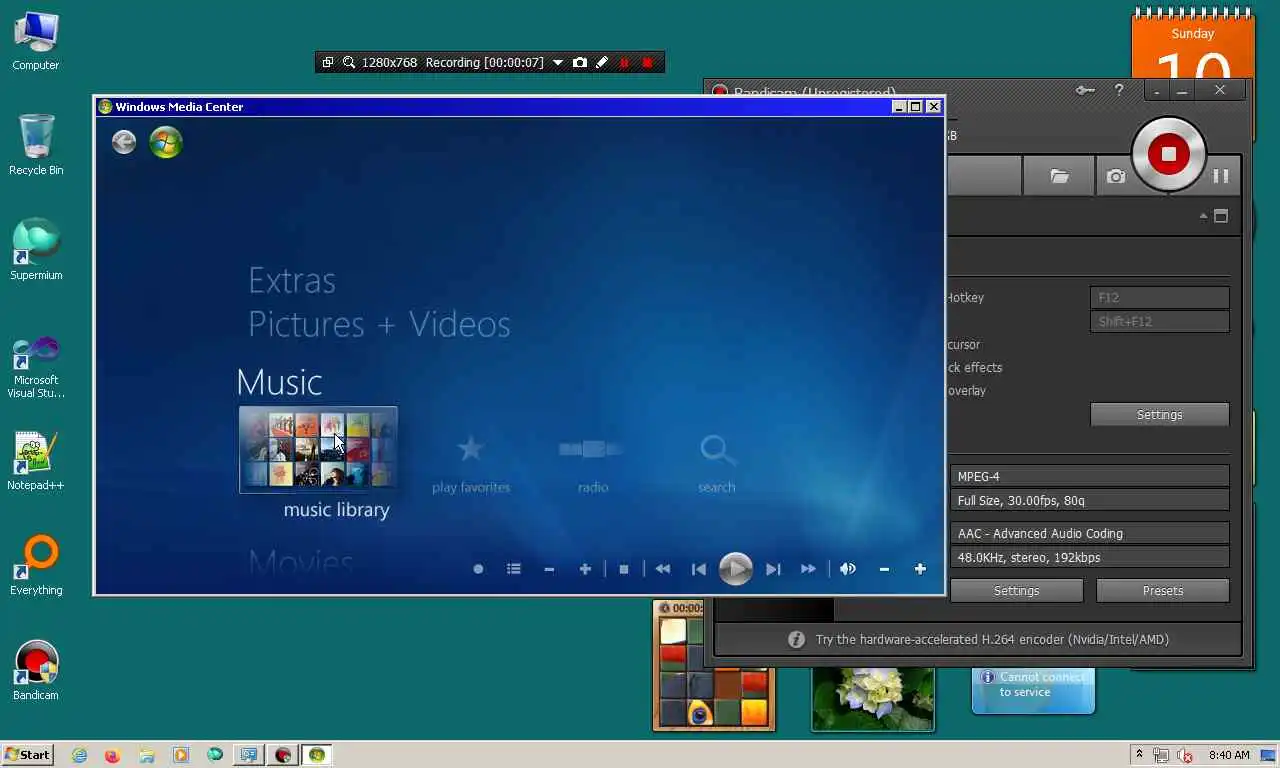Open recording bar dropdown arrow
This screenshot has height=768, width=1280.
point(558,63)
